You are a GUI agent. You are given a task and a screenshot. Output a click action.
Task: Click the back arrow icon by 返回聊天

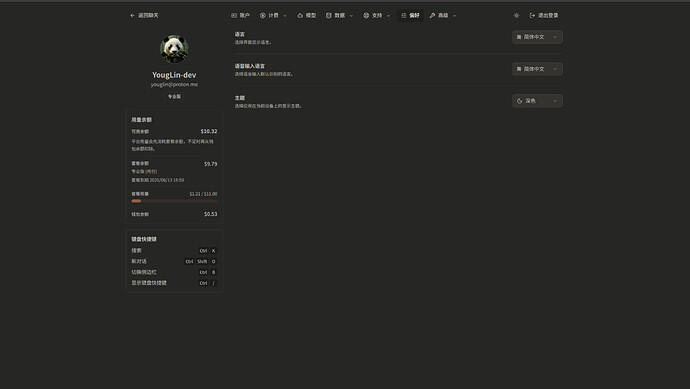click(132, 15)
